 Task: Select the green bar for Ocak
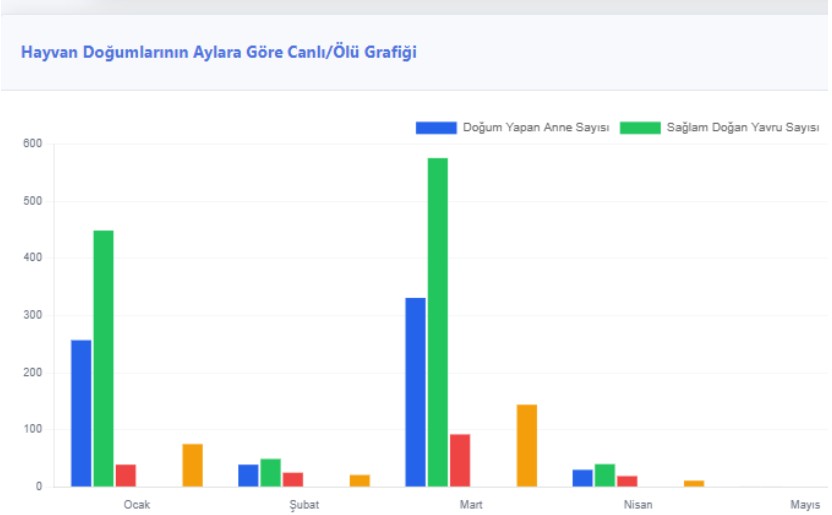tap(103, 359)
